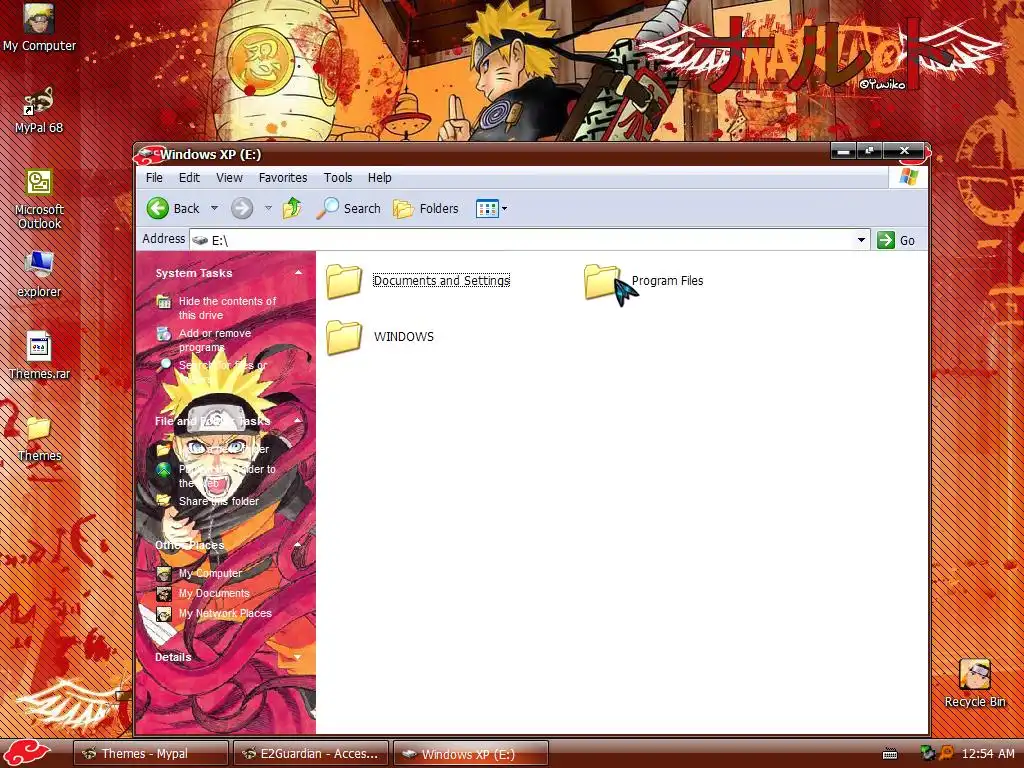Screen dimensions: 1024x768
Task: Open the Search magnifier in toolbar
Action: (349, 208)
